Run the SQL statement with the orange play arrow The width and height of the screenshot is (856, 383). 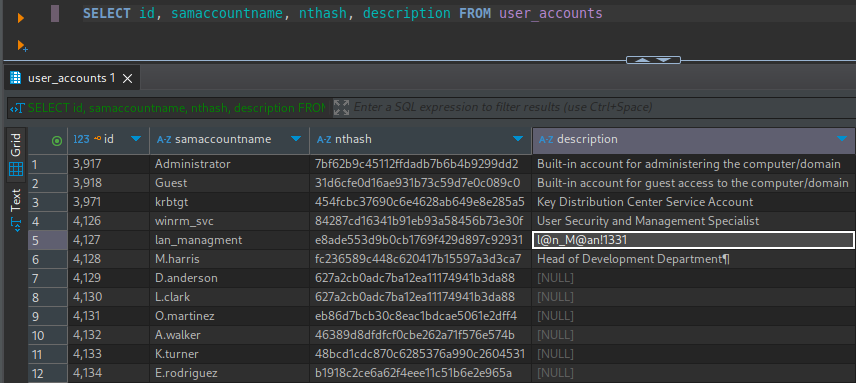pyautogui.click(x=21, y=18)
